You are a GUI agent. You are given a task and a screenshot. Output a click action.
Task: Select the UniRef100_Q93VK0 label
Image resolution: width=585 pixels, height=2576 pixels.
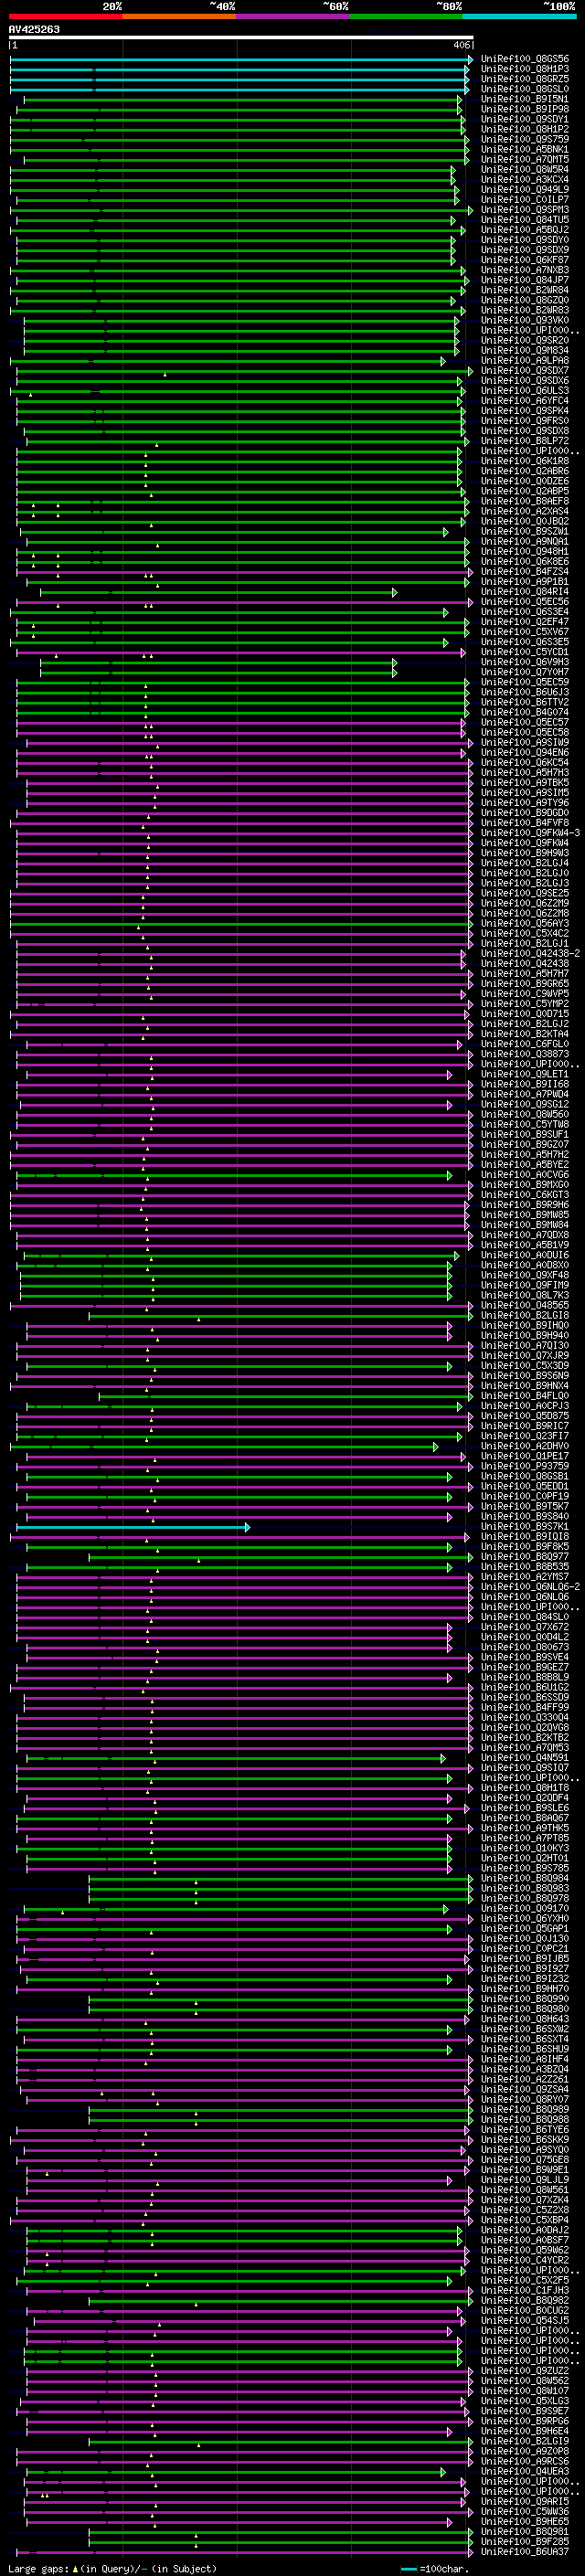[x=525, y=320]
